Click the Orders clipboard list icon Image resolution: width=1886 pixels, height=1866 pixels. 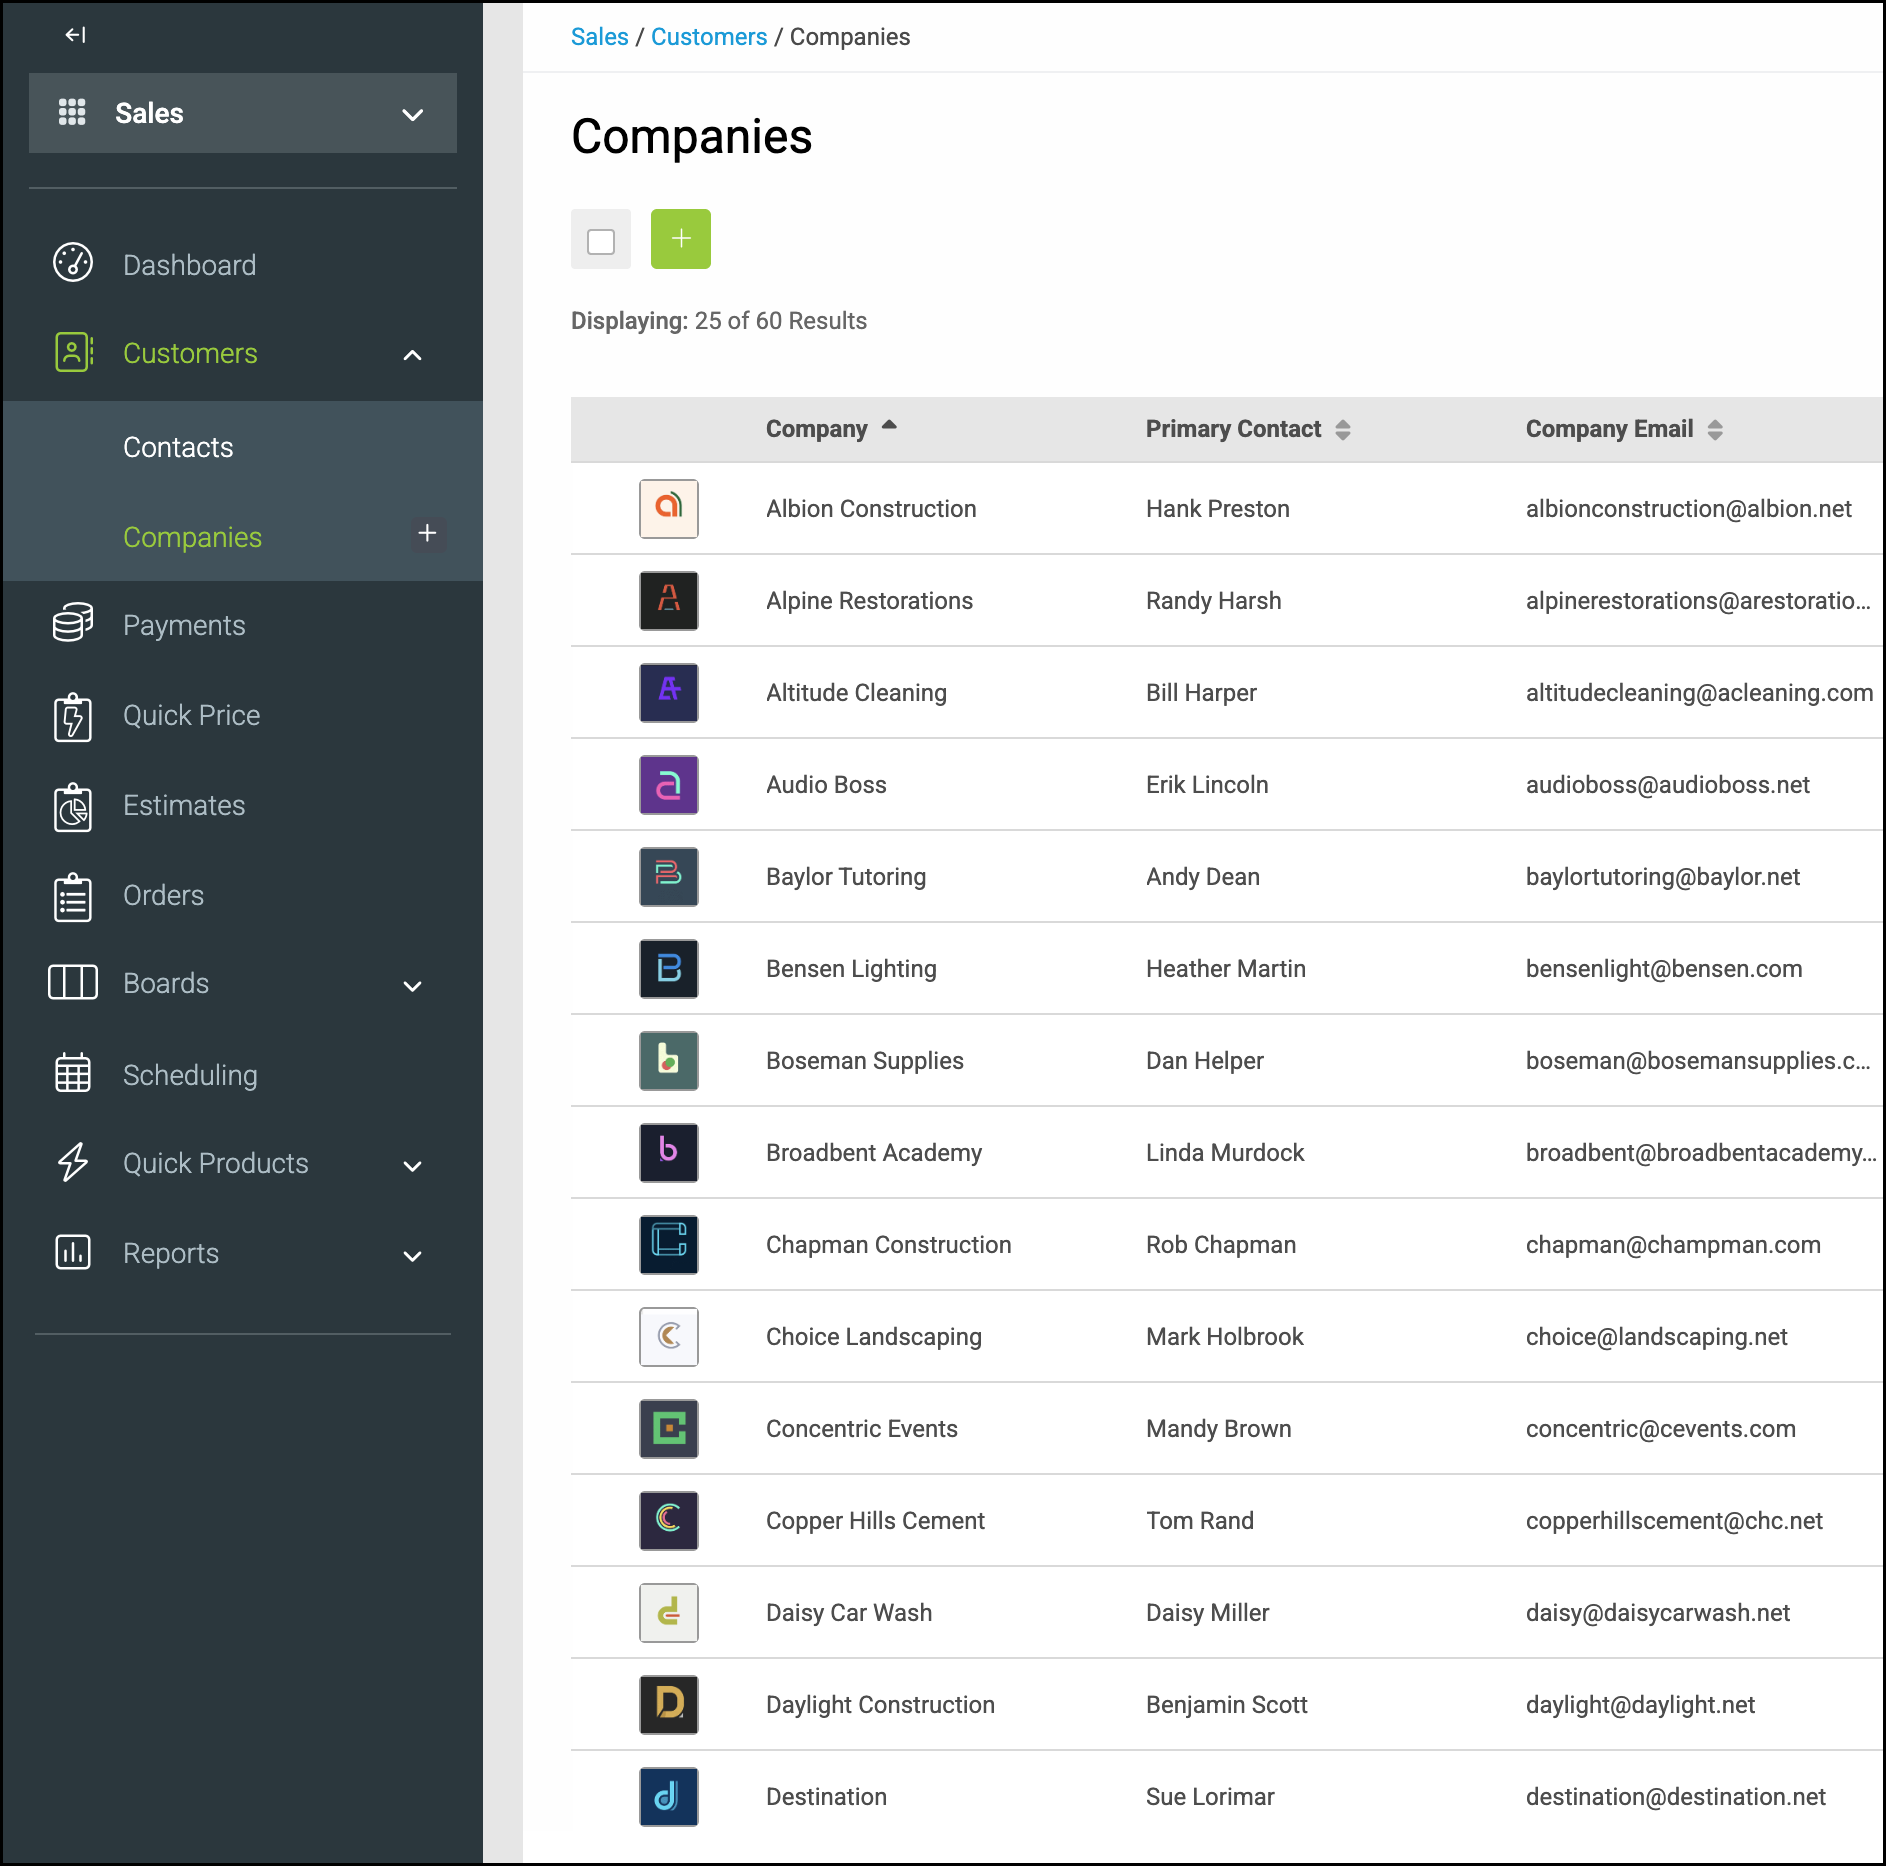[x=73, y=896]
